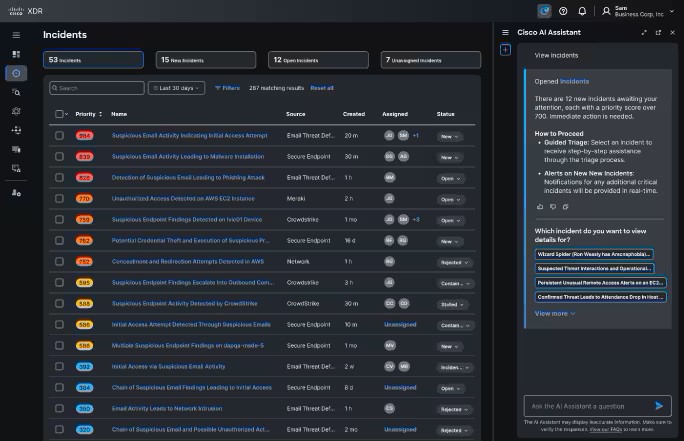
Task: Pop out the AI Assistant in a new window
Action: [658, 32]
